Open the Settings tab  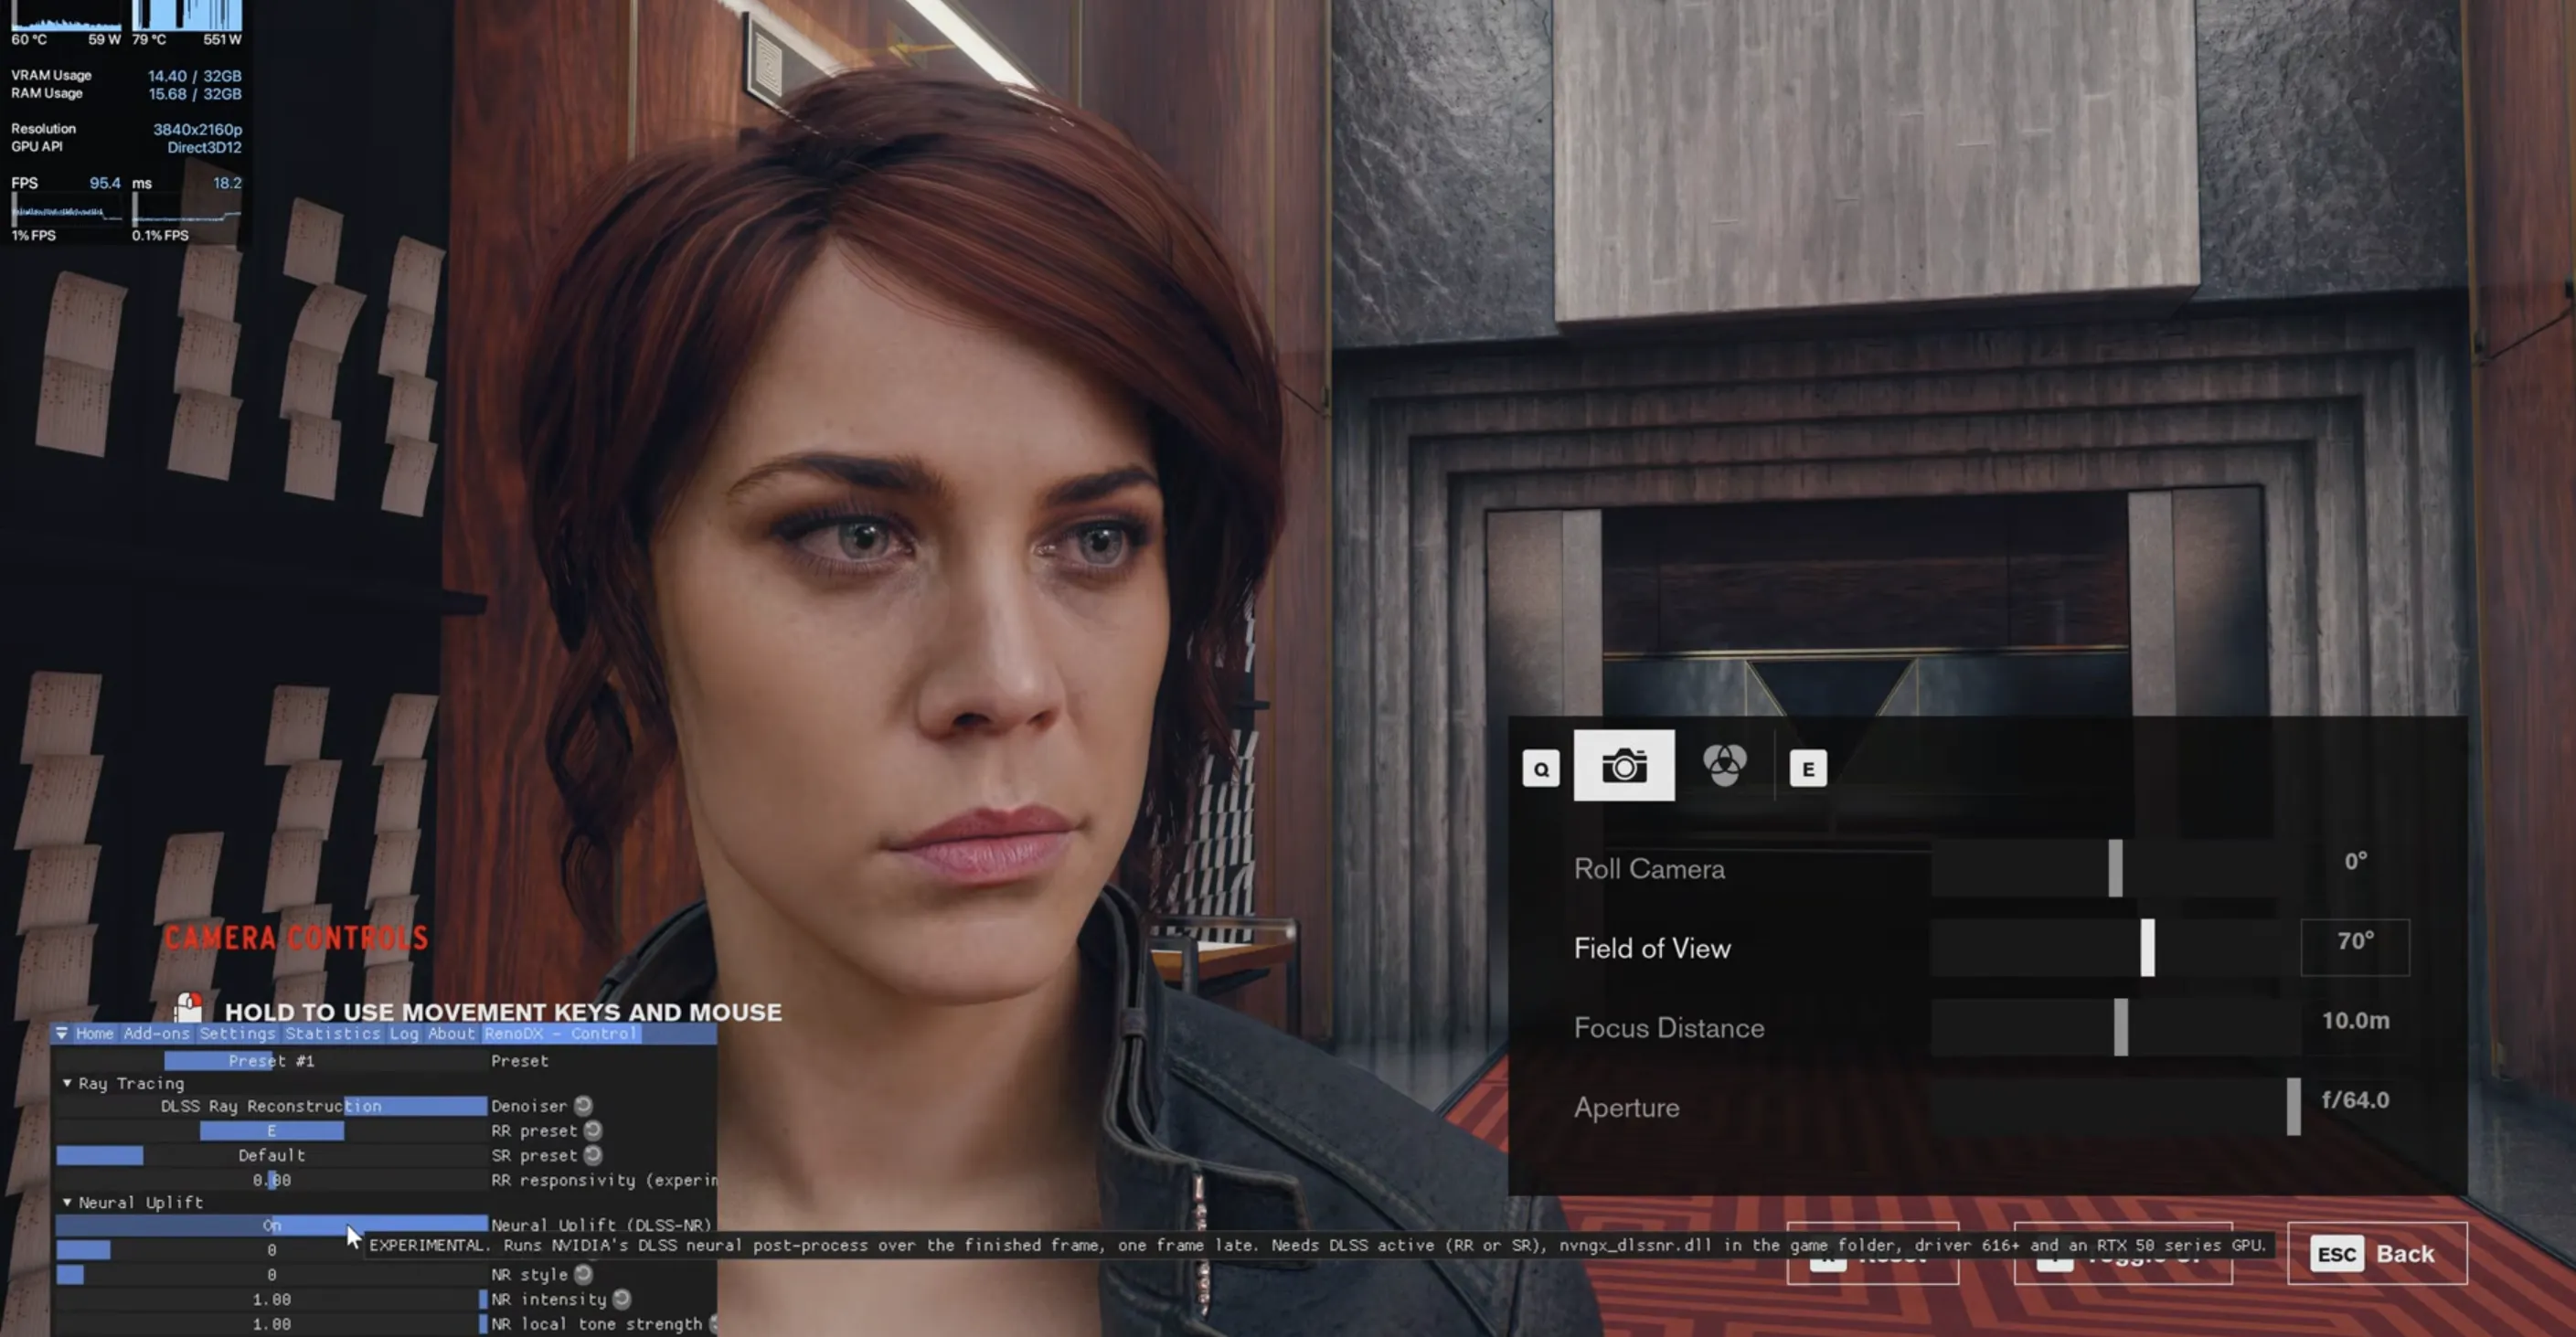coord(237,1033)
